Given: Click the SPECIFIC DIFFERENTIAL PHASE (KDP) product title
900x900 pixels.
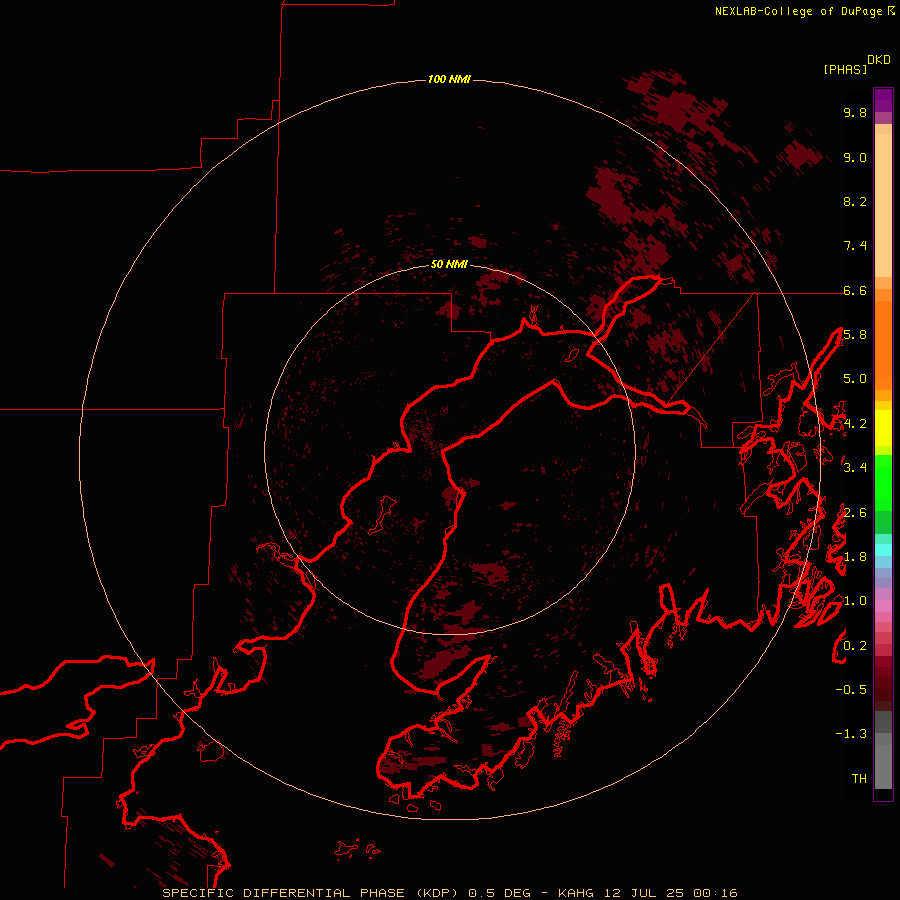Looking at the screenshot, I should [x=312, y=893].
